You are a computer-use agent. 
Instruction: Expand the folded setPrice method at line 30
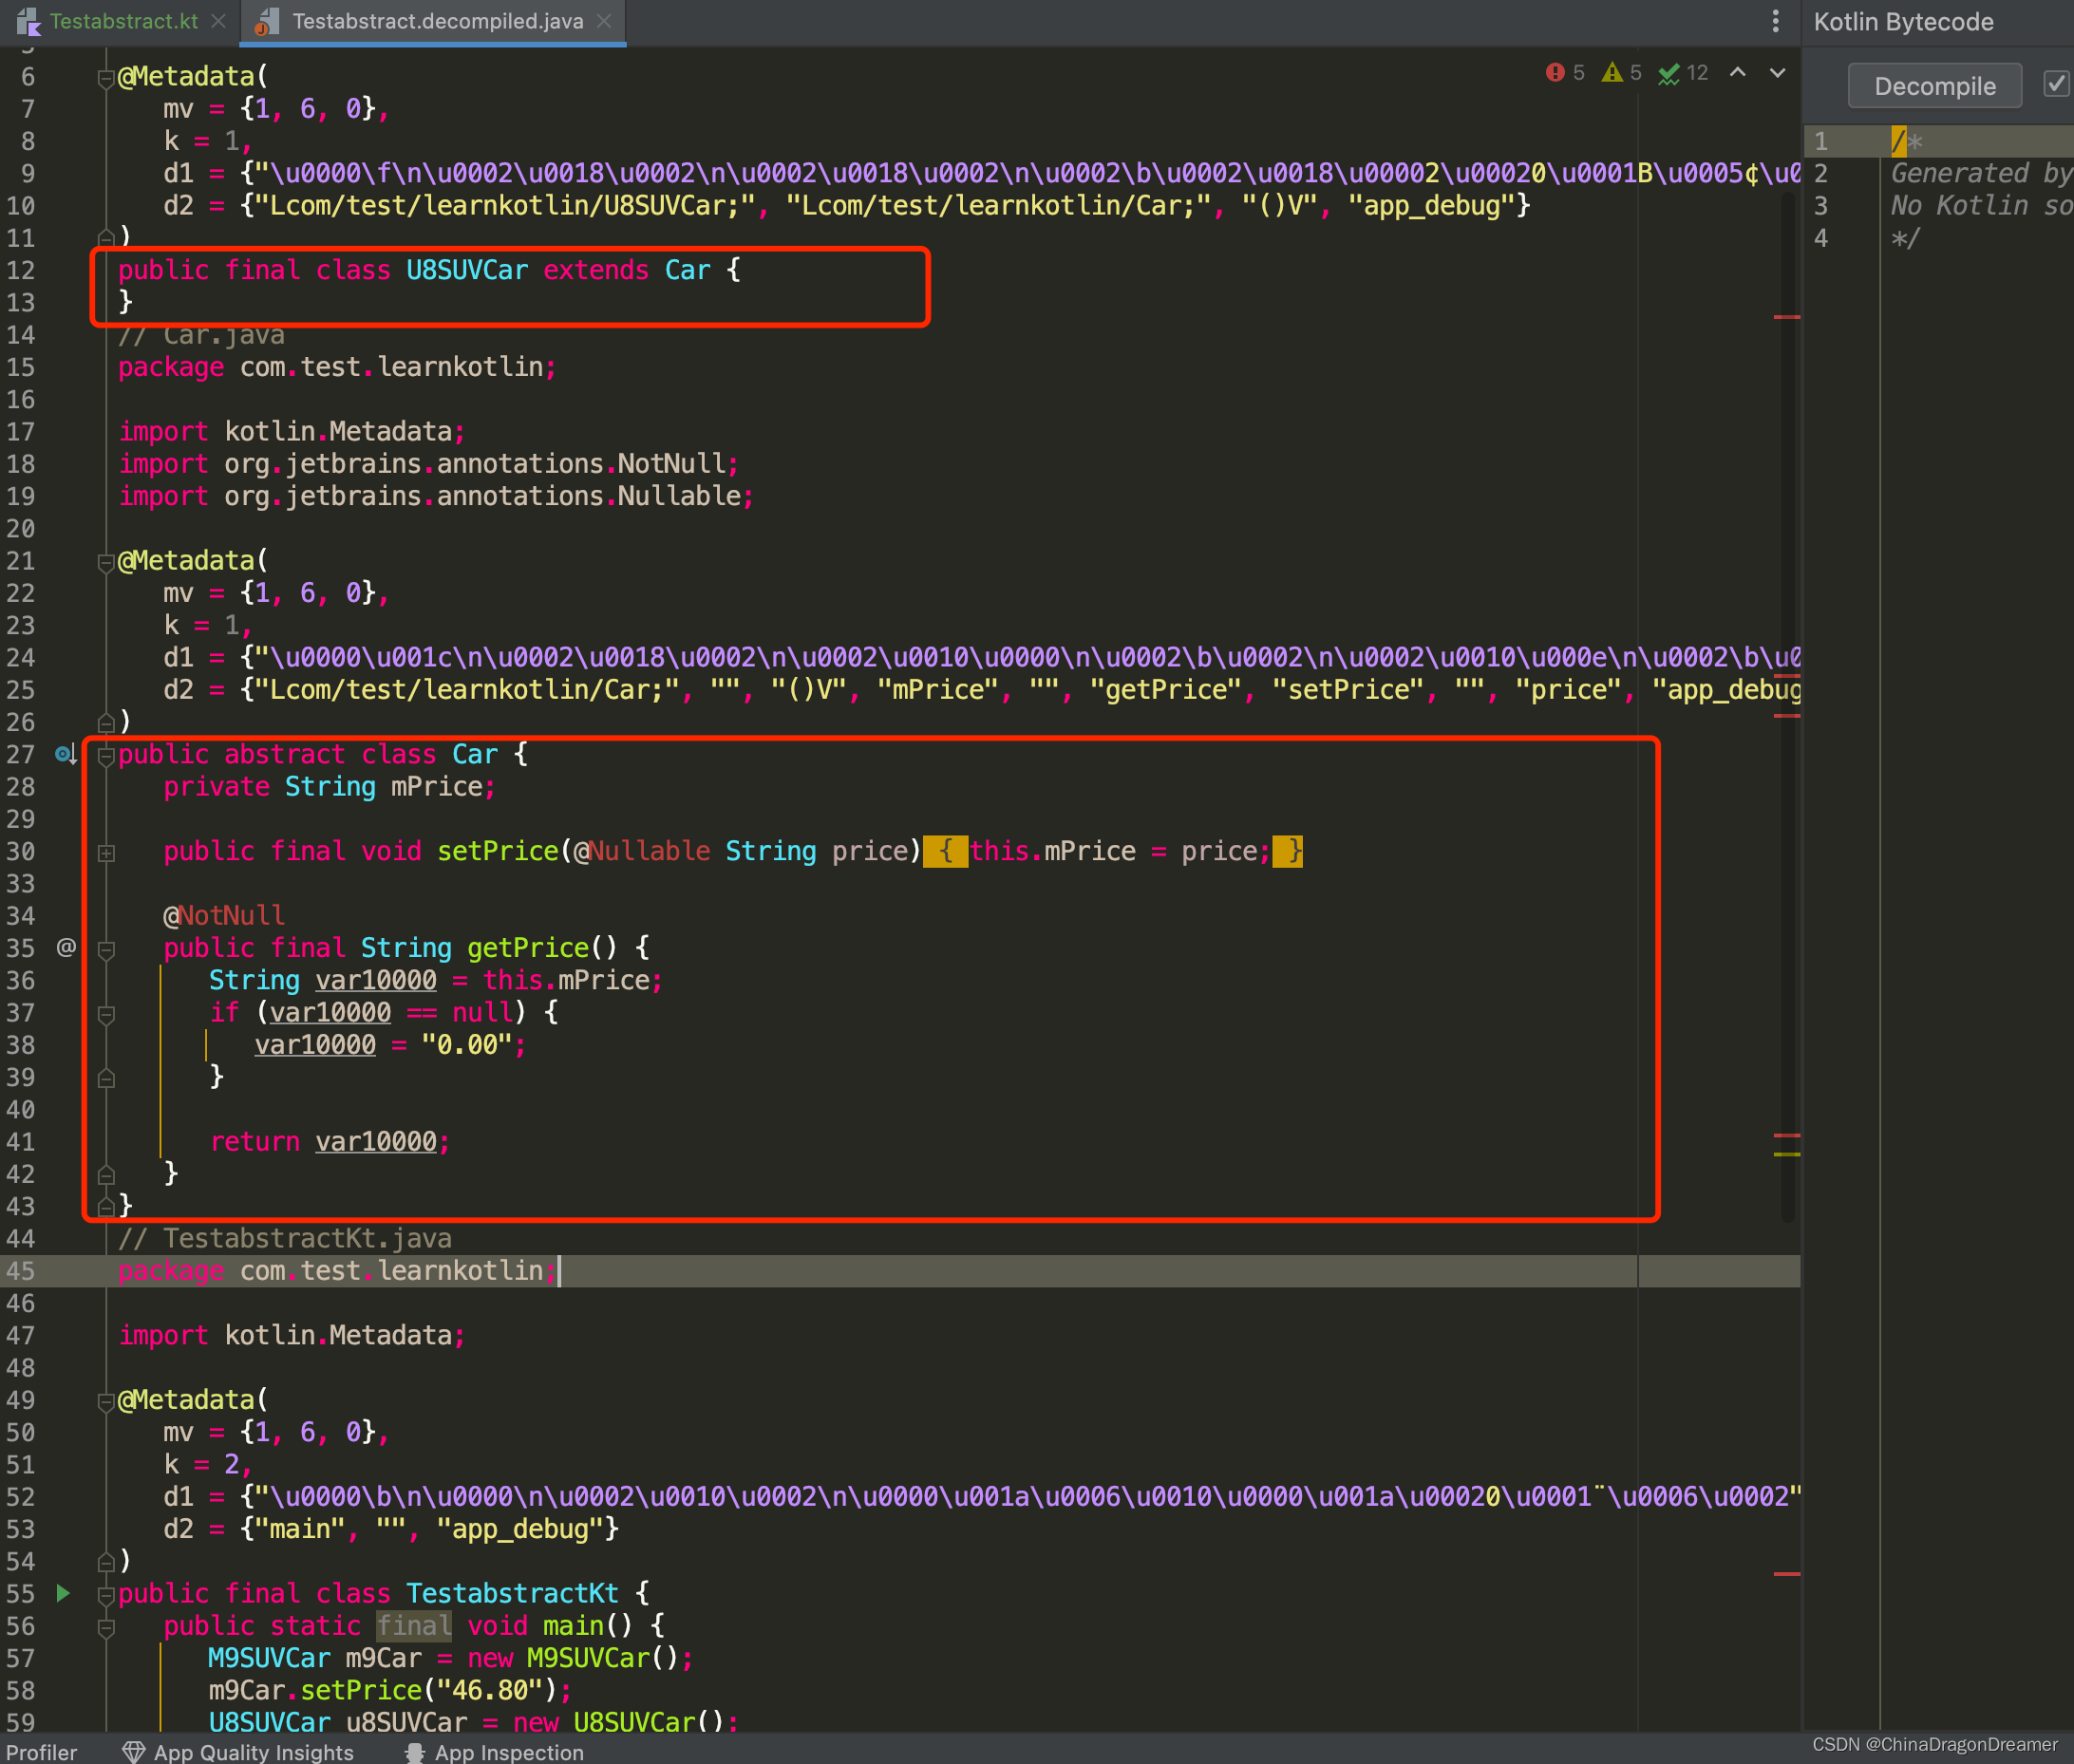(105, 852)
